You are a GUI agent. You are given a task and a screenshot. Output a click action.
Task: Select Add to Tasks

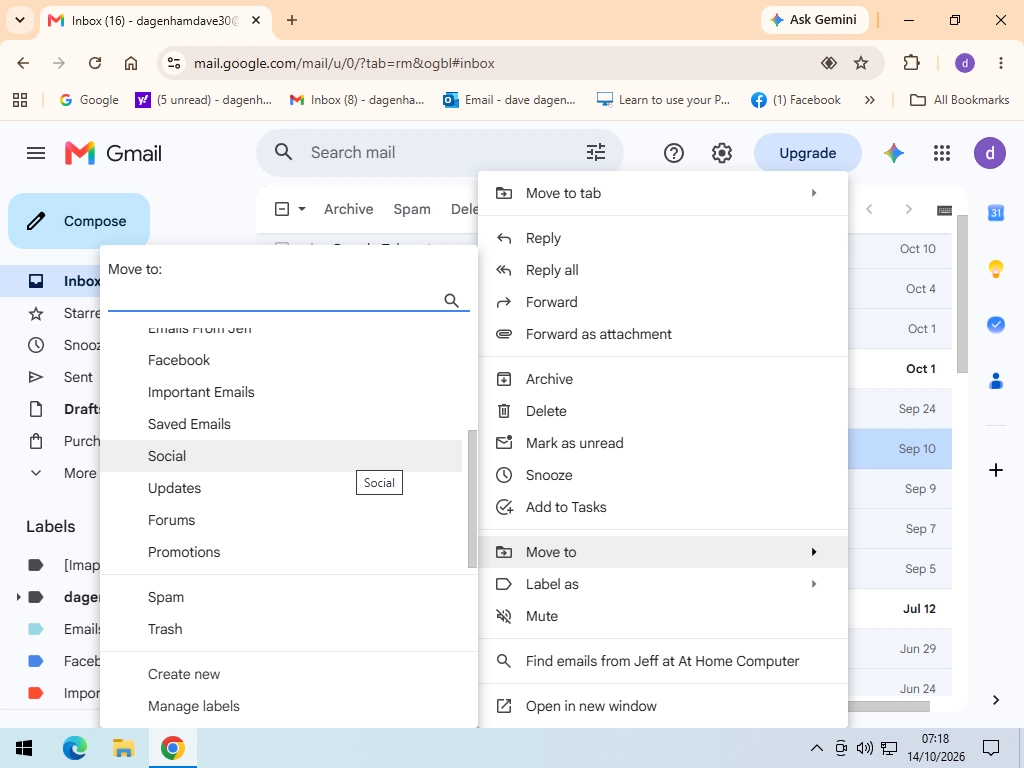click(x=663, y=507)
